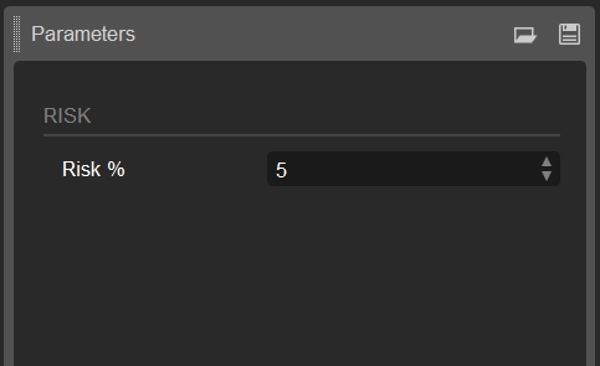
Task: Save parameters using the floppy disk icon
Action: [569, 34]
